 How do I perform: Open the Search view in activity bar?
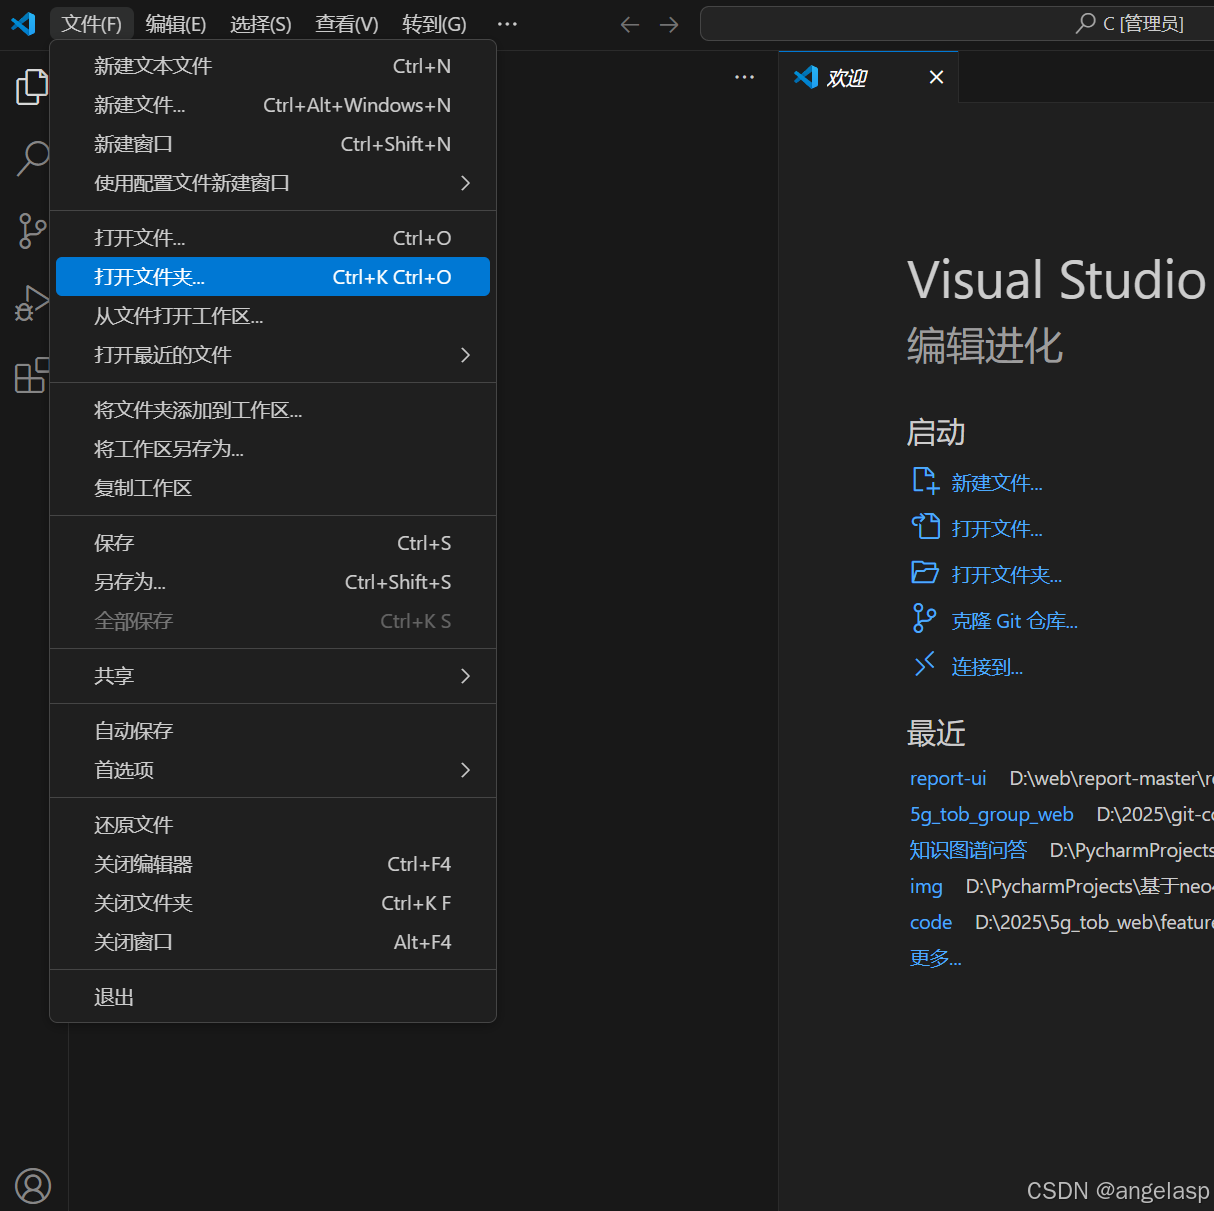tap(32, 158)
